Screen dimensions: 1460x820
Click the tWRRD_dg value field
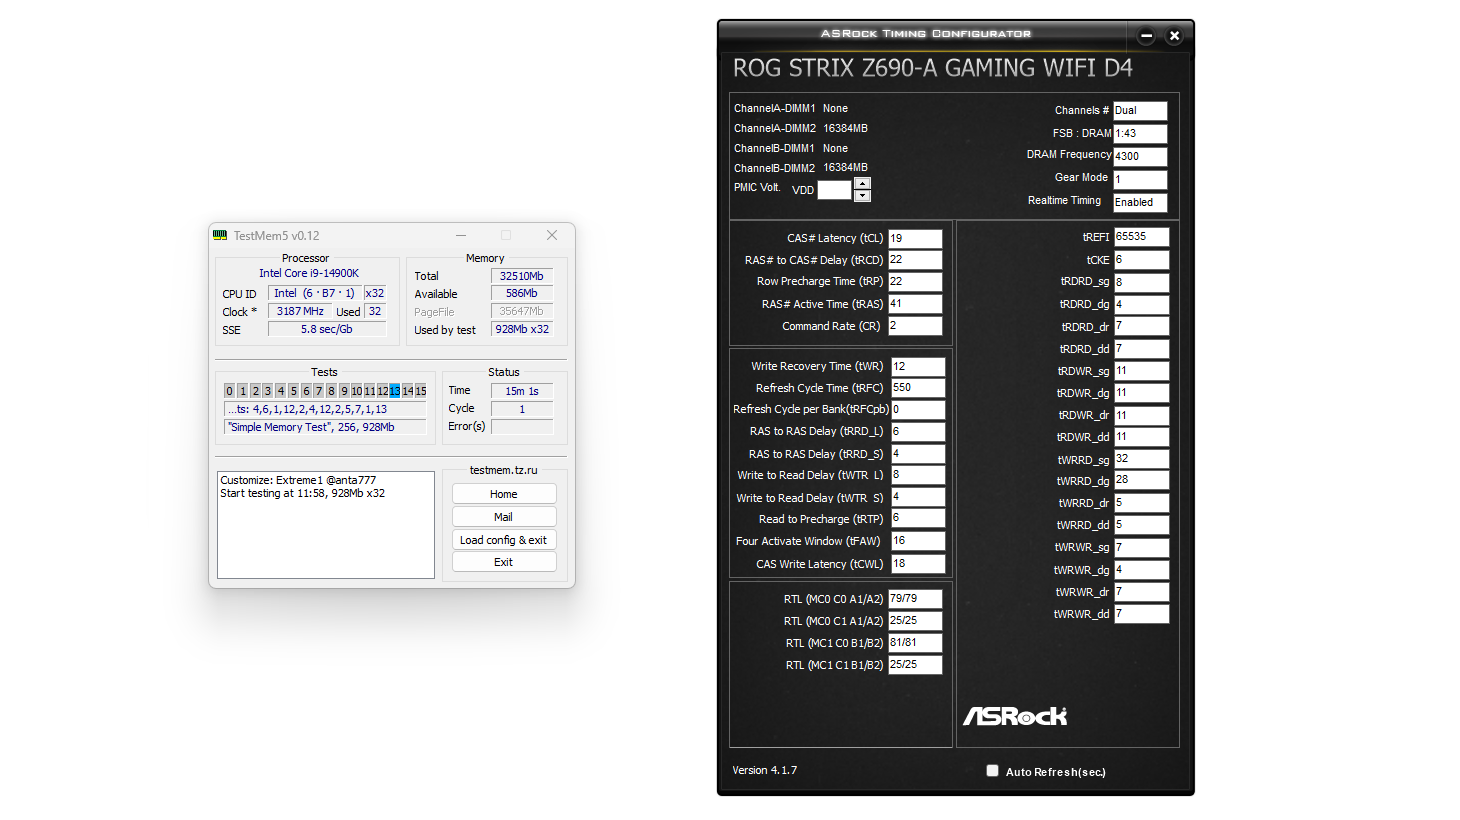[x=1142, y=481]
